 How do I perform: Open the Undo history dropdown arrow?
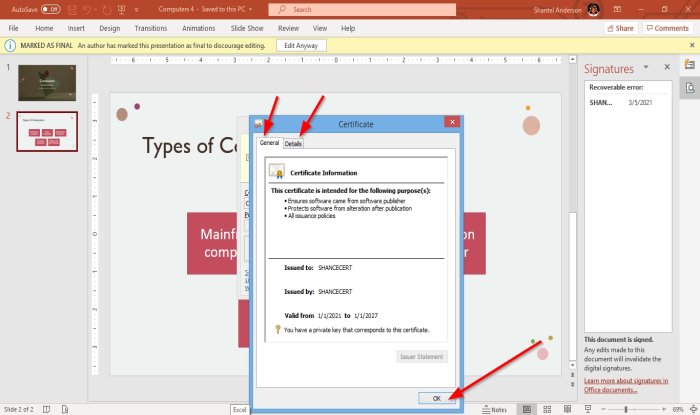pos(96,9)
